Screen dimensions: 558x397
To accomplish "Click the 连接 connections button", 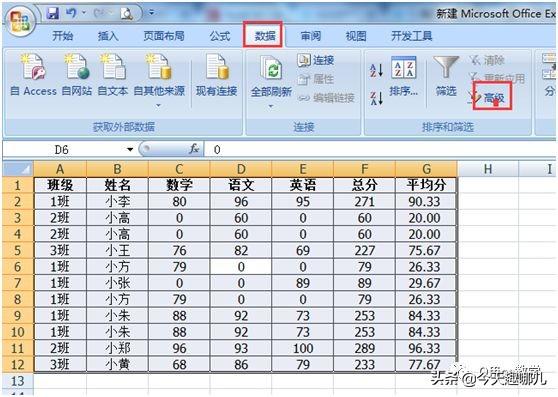I will tap(316, 60).
